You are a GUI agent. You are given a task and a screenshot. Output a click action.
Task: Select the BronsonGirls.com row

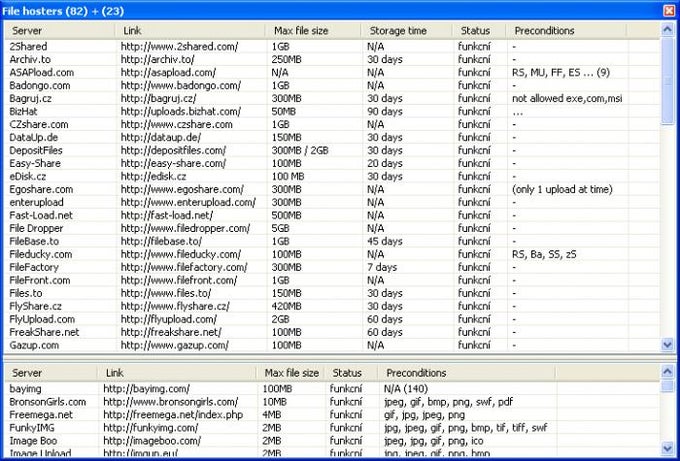click(x=332, y=402)
